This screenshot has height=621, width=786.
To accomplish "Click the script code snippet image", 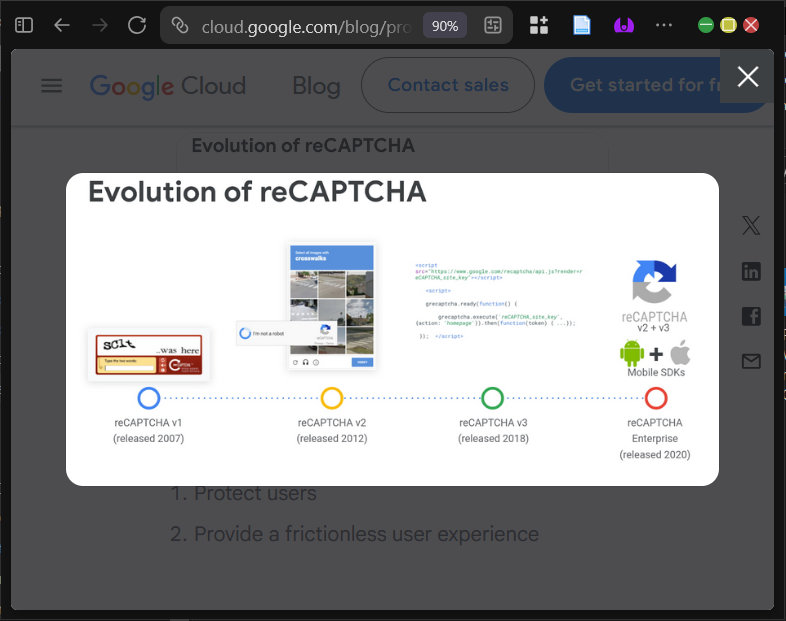I will click(x=499, y=301).
